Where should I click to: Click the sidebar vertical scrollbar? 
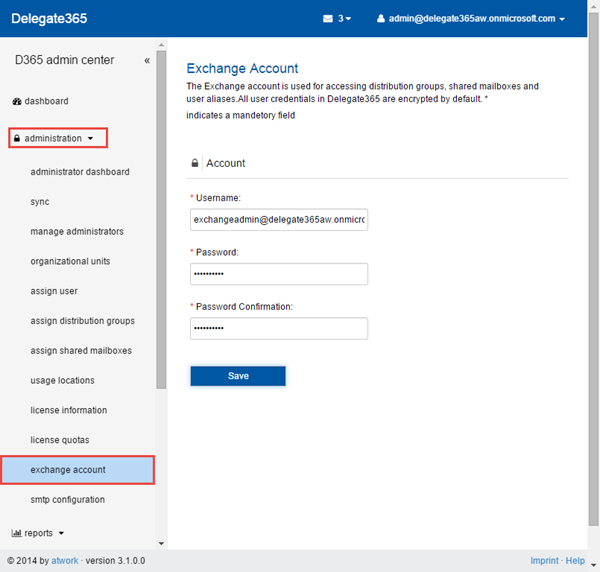point(161,300)
